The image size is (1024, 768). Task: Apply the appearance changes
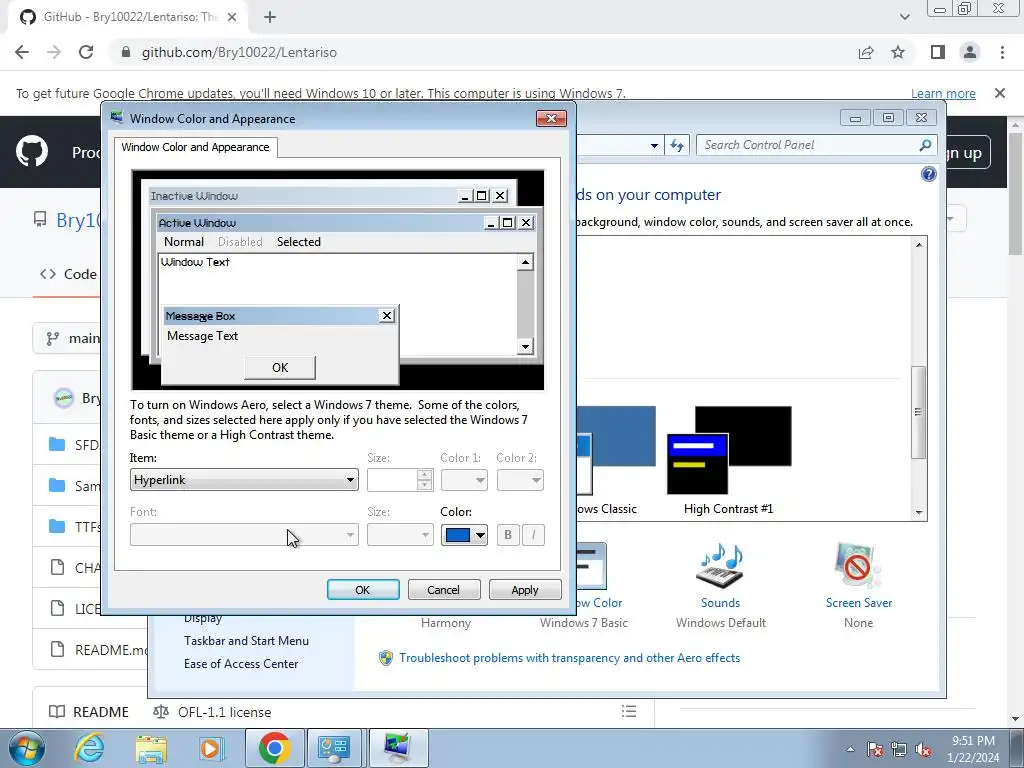click(525, 590)
